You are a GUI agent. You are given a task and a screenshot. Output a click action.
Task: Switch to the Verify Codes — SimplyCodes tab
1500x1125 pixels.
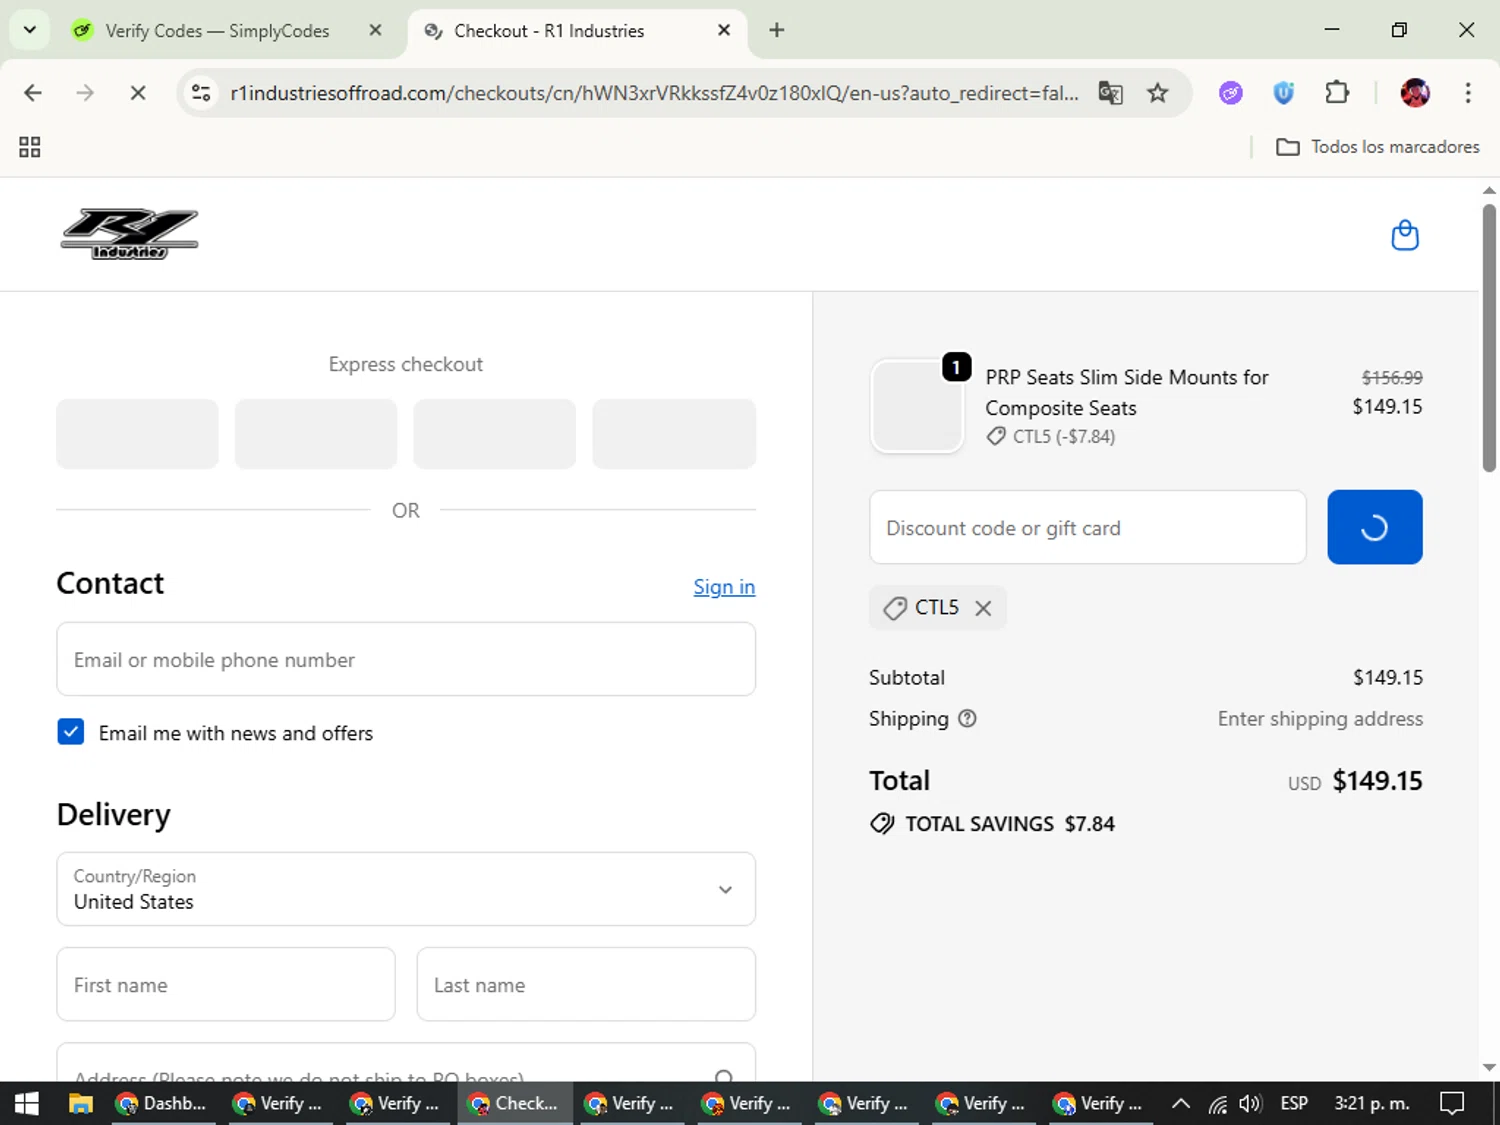(217, 31)
